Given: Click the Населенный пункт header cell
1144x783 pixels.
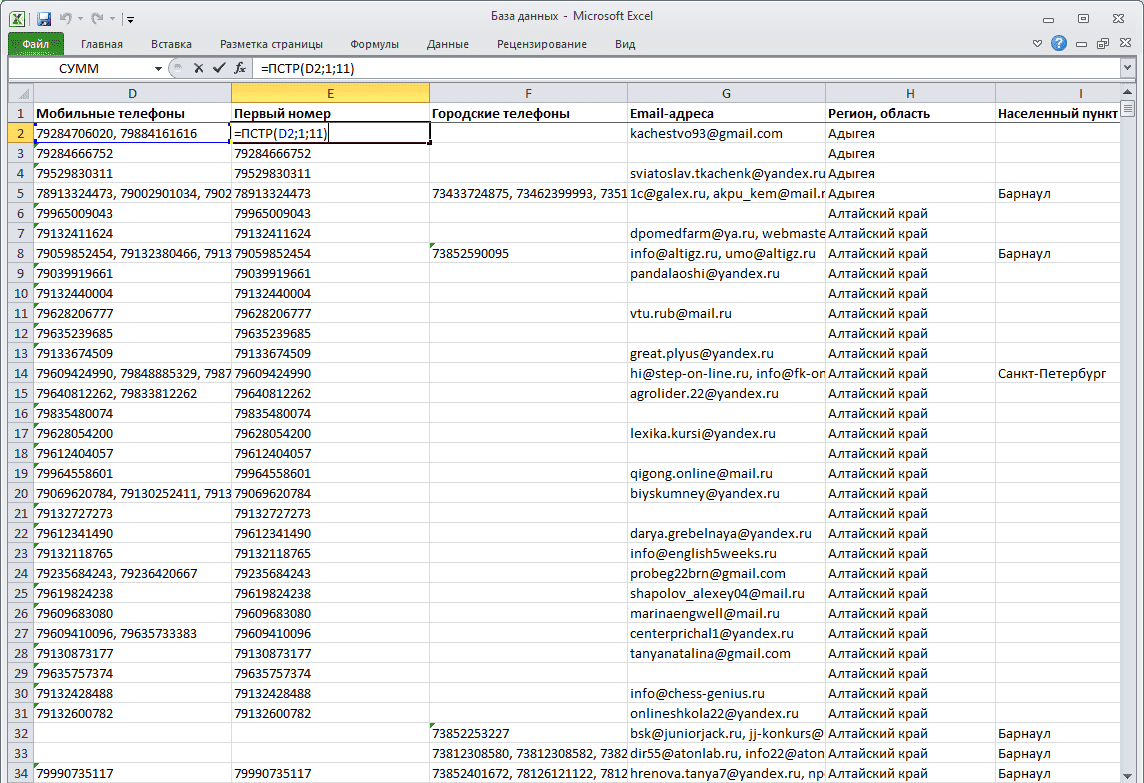Looking at the screenshot, I should (x=1057, y=114).
